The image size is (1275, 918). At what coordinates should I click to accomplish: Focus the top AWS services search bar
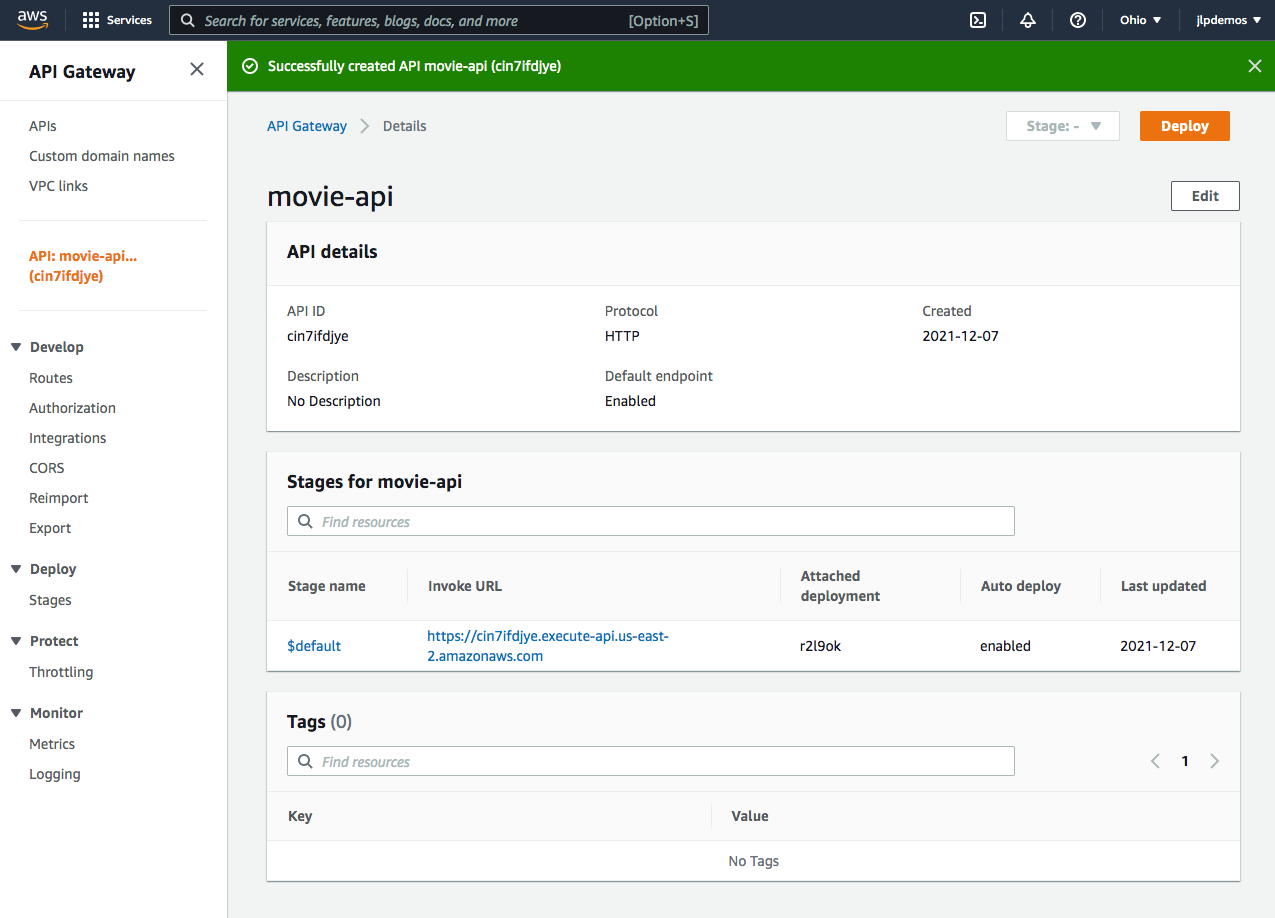click(x=439, y=20)
